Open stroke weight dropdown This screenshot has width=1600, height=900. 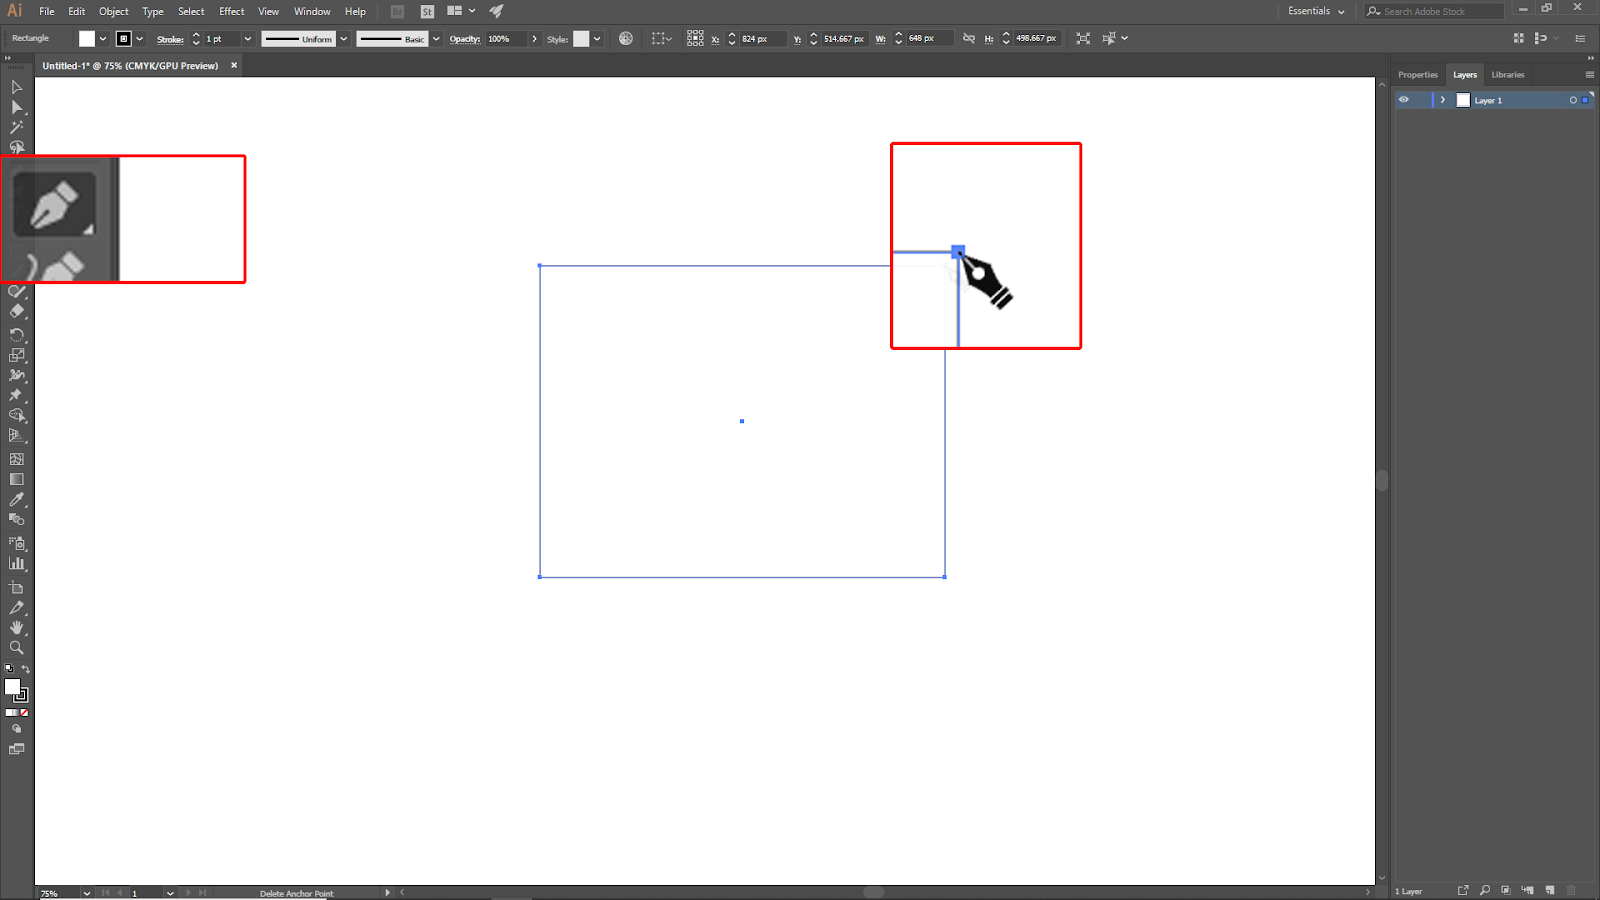pyautogui.click(x=248, y=39)
